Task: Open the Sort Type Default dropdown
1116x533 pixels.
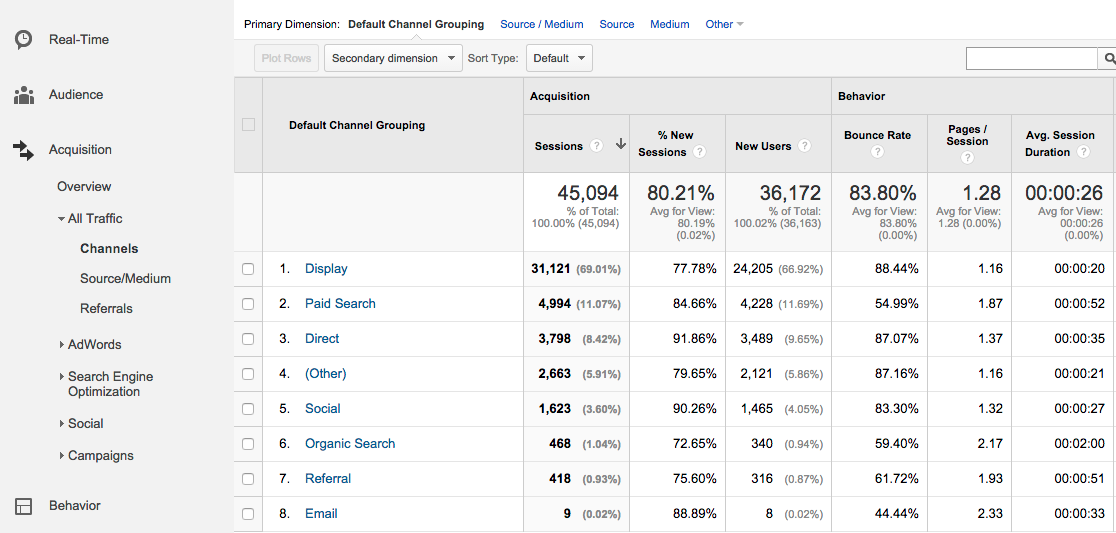Action: coord(559,58)
